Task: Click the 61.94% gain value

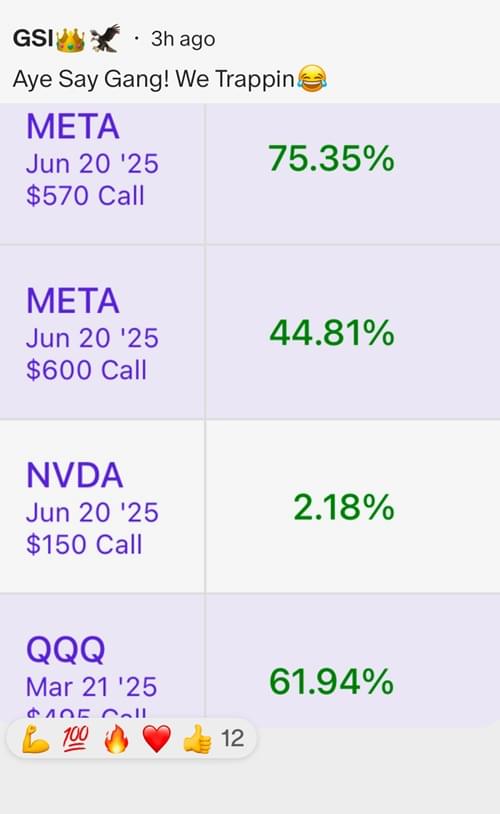Action: click(331, 682)
